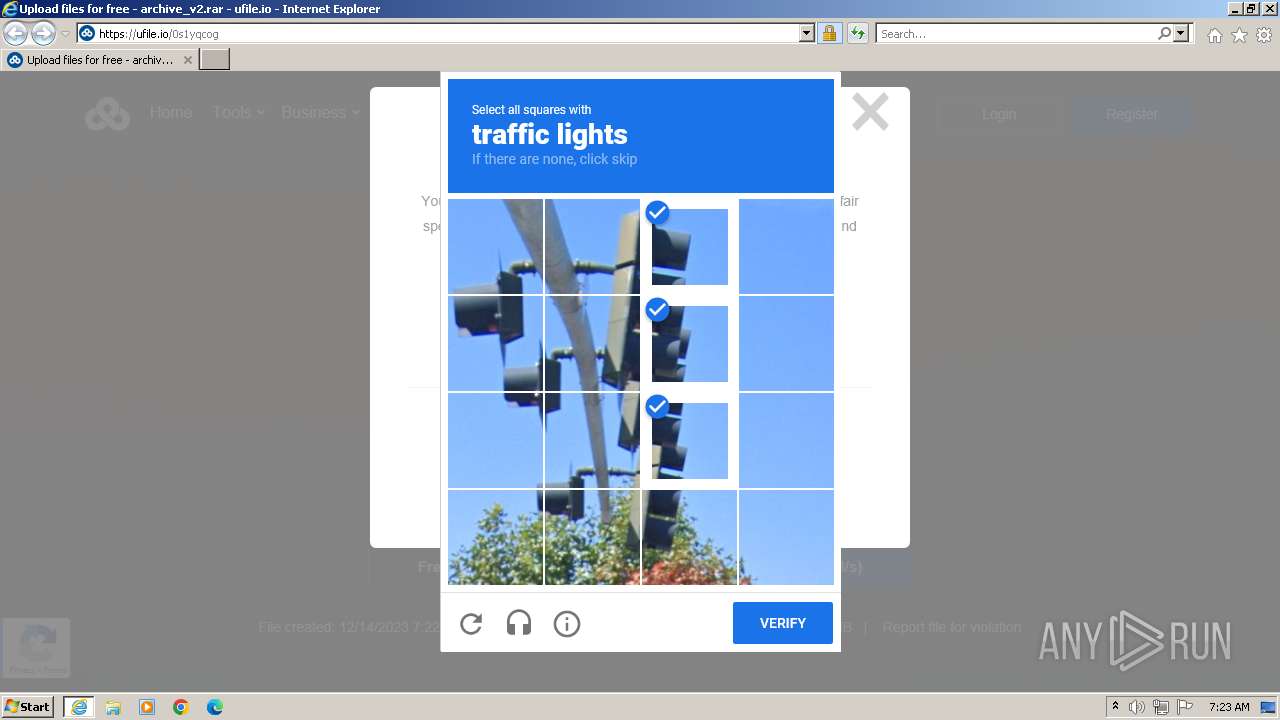Image resolution: width=1280 pixels, height=720 pixels.
Task: Expand the search provider dropdown arrow
Action: 1181,34
